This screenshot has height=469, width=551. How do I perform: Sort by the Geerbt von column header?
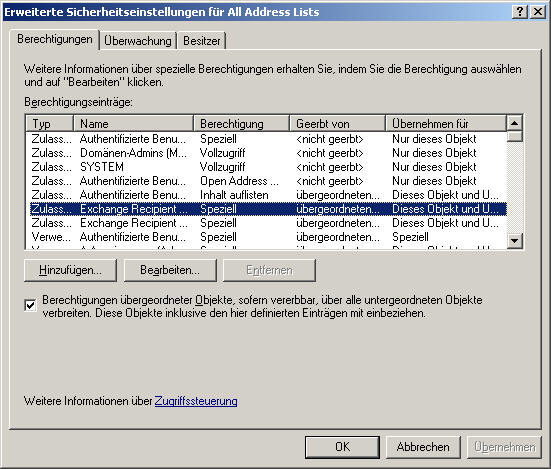[337, 124]
